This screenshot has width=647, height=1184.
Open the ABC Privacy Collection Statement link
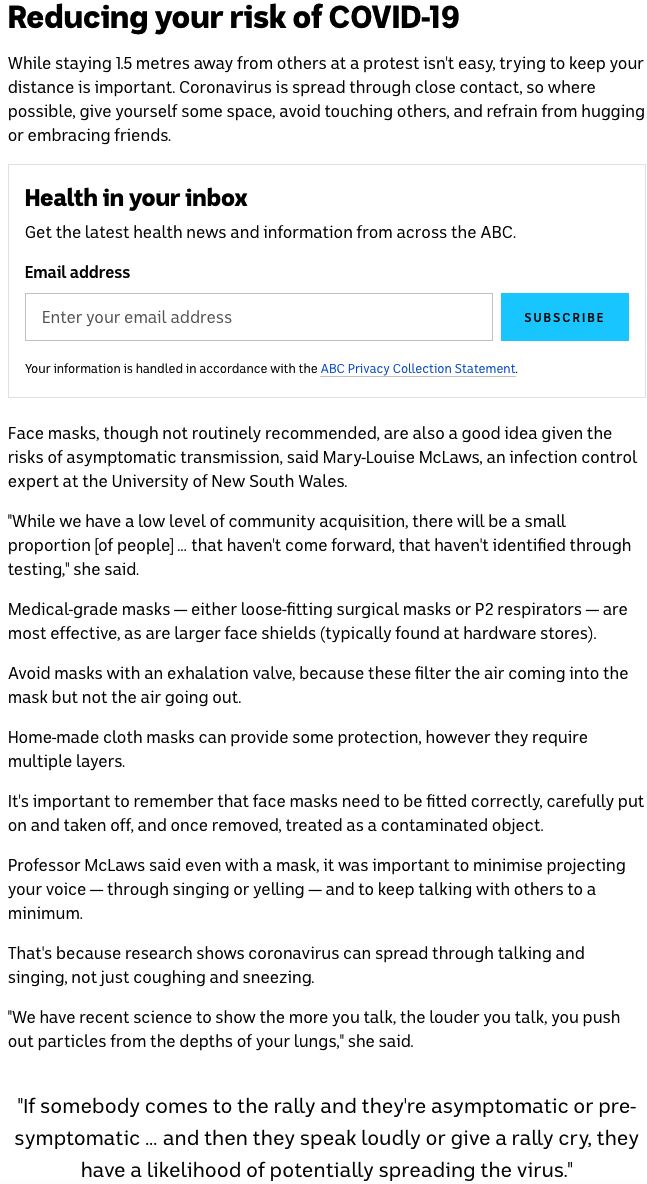click(417, 369)
